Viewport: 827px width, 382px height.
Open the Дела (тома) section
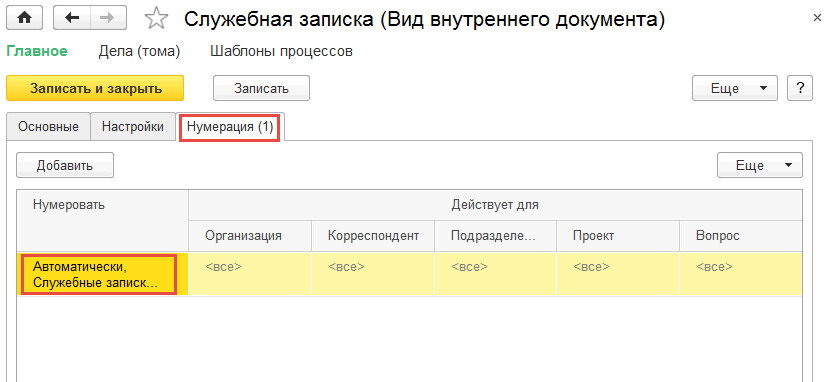pos(139,52)
